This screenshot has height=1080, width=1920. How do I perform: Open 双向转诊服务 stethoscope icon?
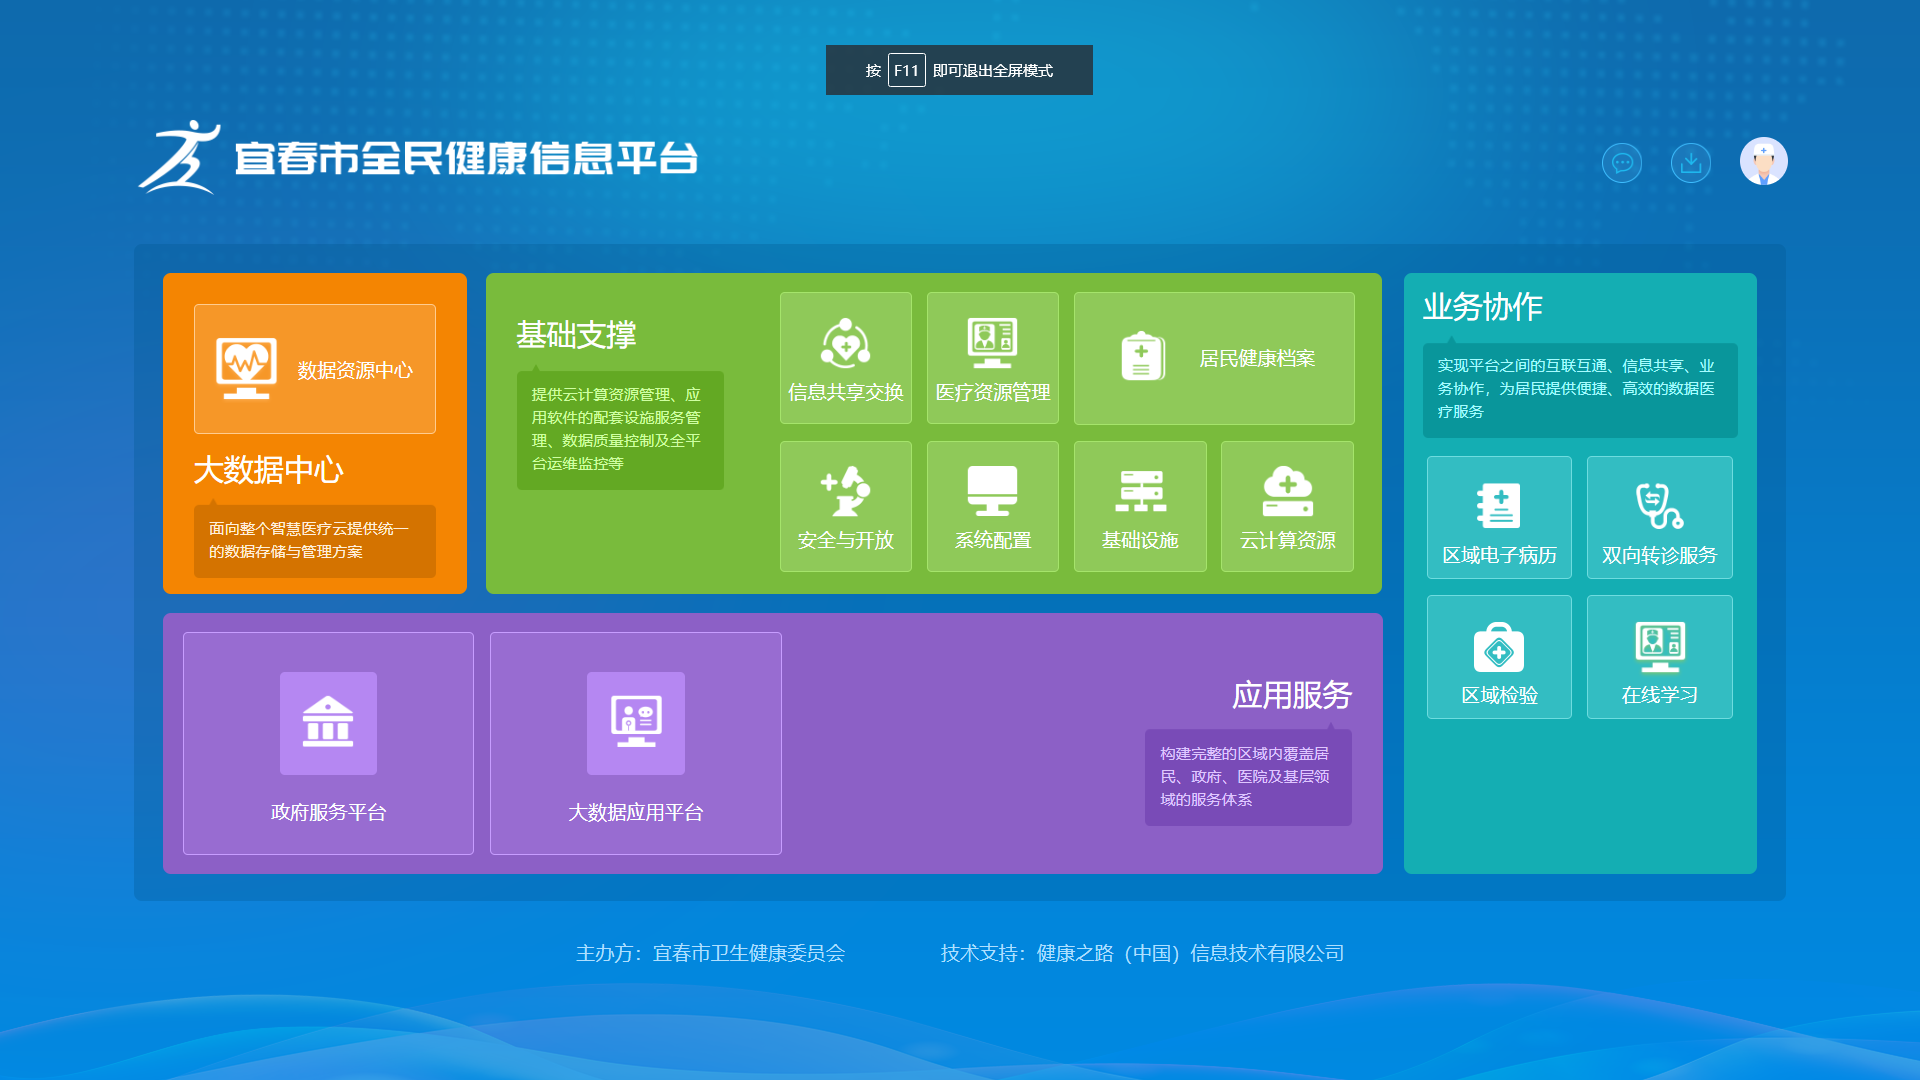tap(1659, 506)
